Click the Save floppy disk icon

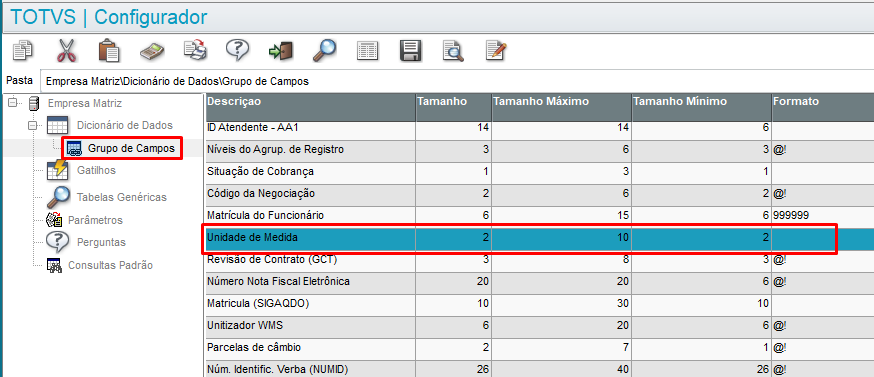[410, 51]
